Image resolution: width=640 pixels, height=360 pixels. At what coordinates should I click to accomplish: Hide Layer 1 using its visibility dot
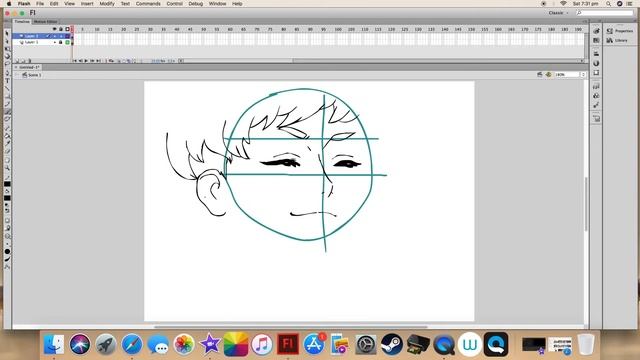55,42
